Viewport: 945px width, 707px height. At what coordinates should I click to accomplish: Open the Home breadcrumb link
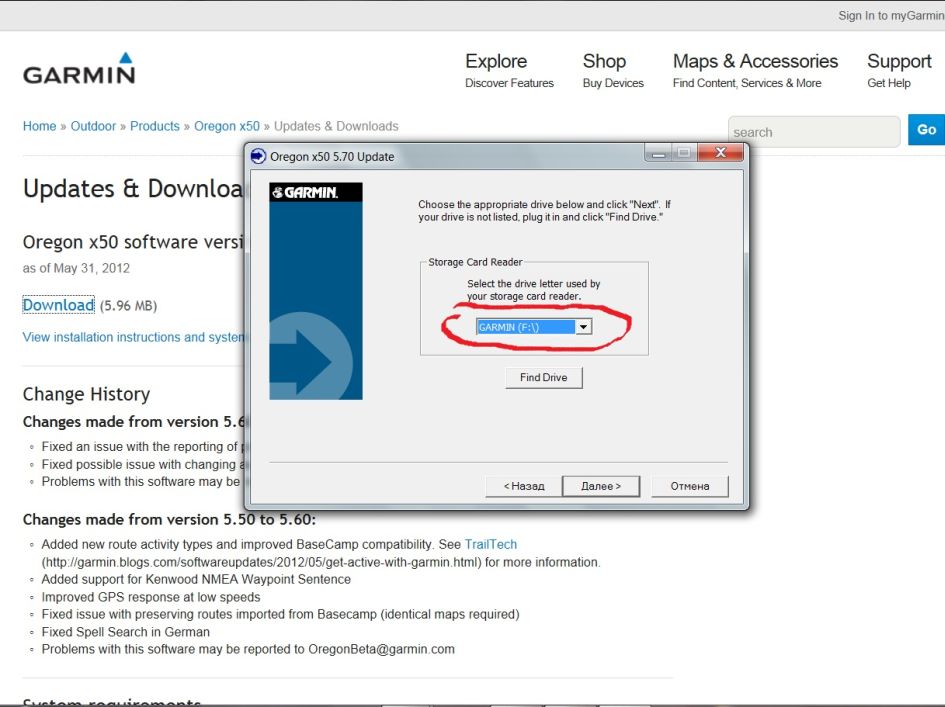click(40, 126)
